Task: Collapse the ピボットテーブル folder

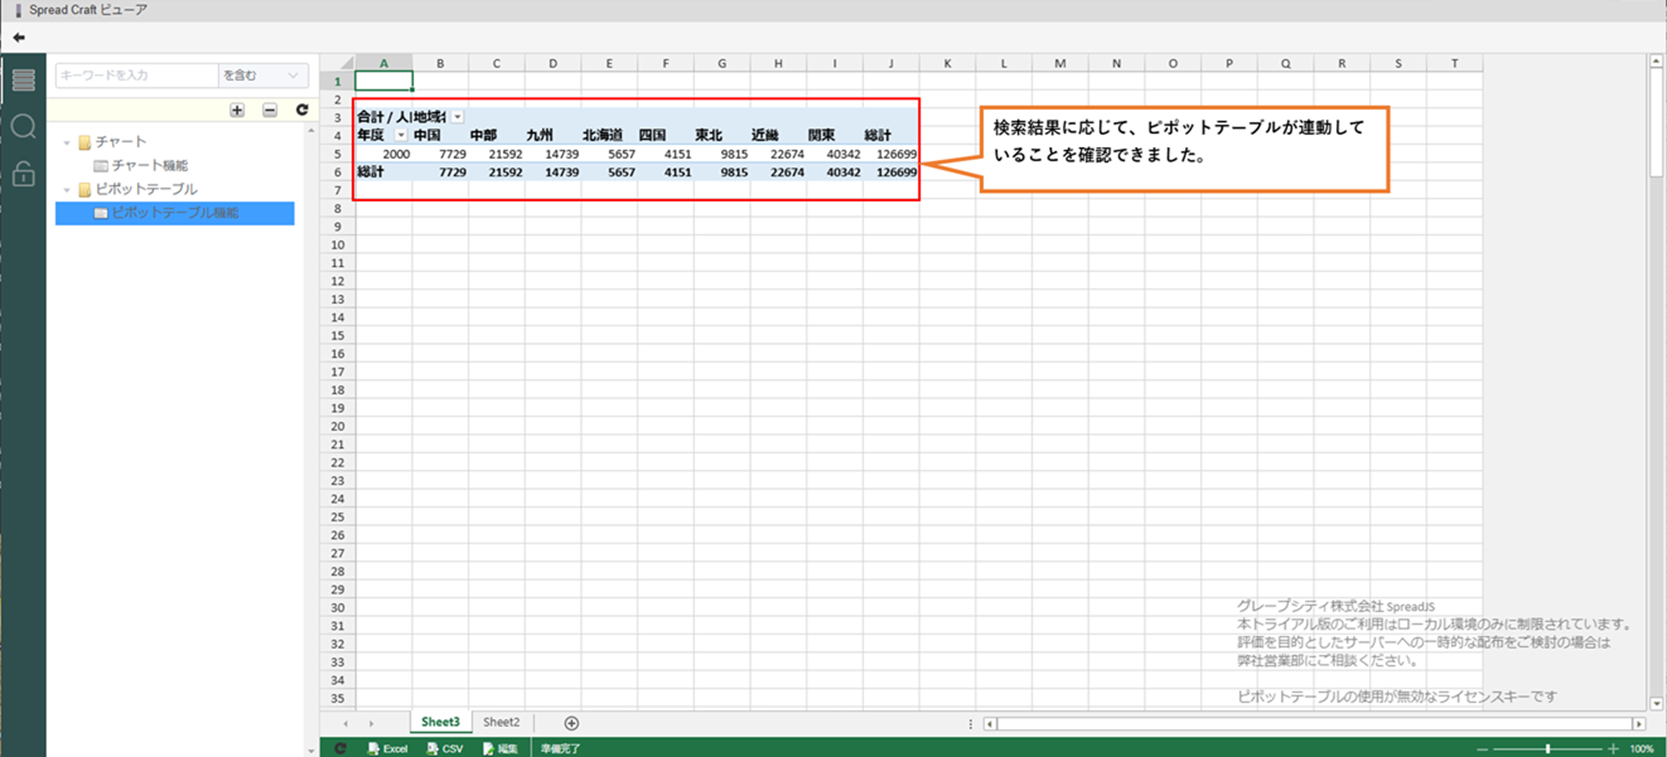Action: tap(67, 189)
